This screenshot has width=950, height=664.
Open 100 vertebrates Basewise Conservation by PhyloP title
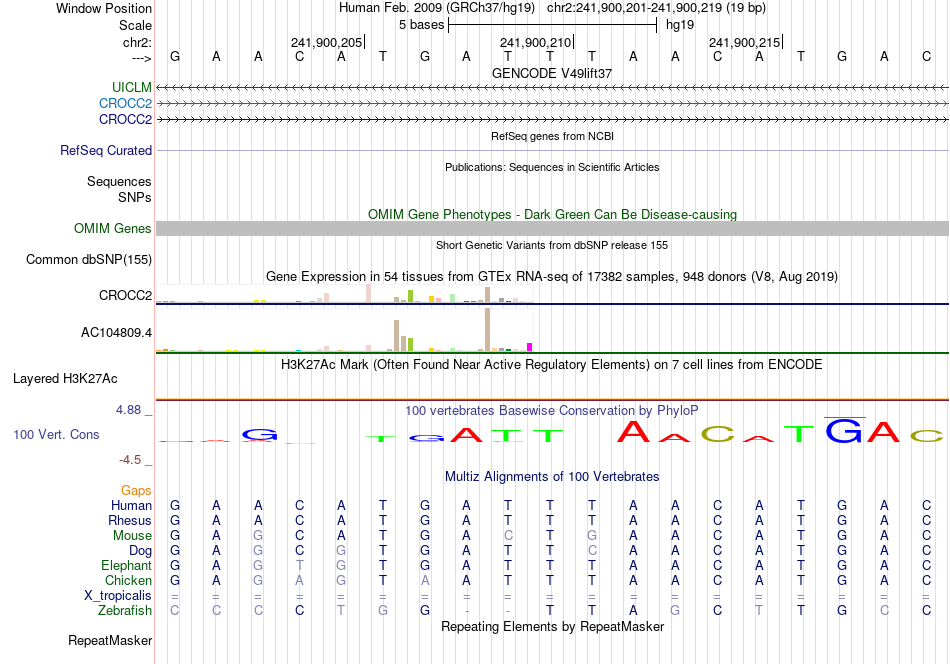click(x=552, y=411)
